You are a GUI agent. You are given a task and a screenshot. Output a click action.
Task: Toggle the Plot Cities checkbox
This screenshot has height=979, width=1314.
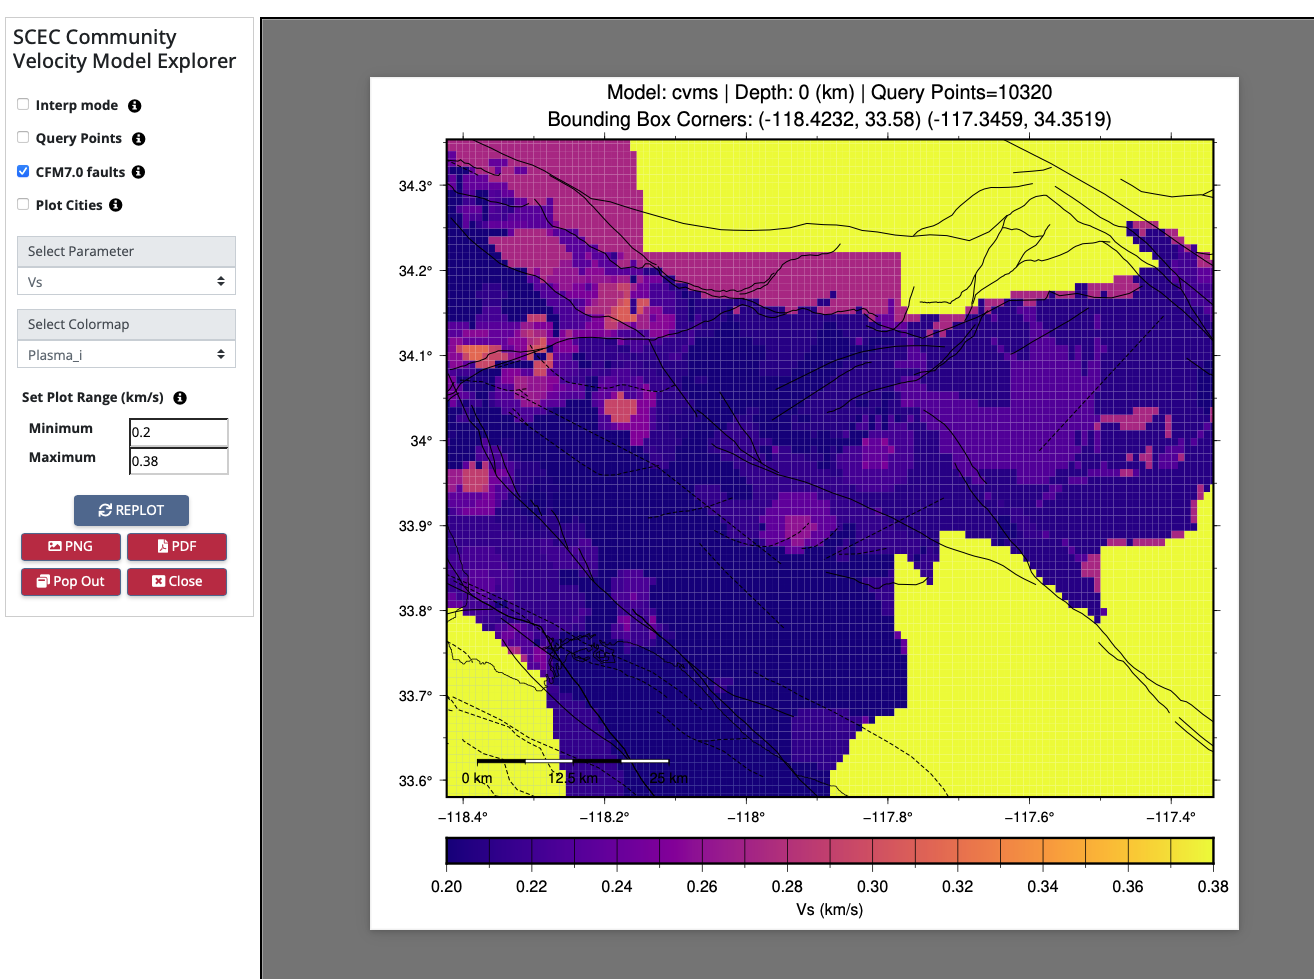pos(23,204)
